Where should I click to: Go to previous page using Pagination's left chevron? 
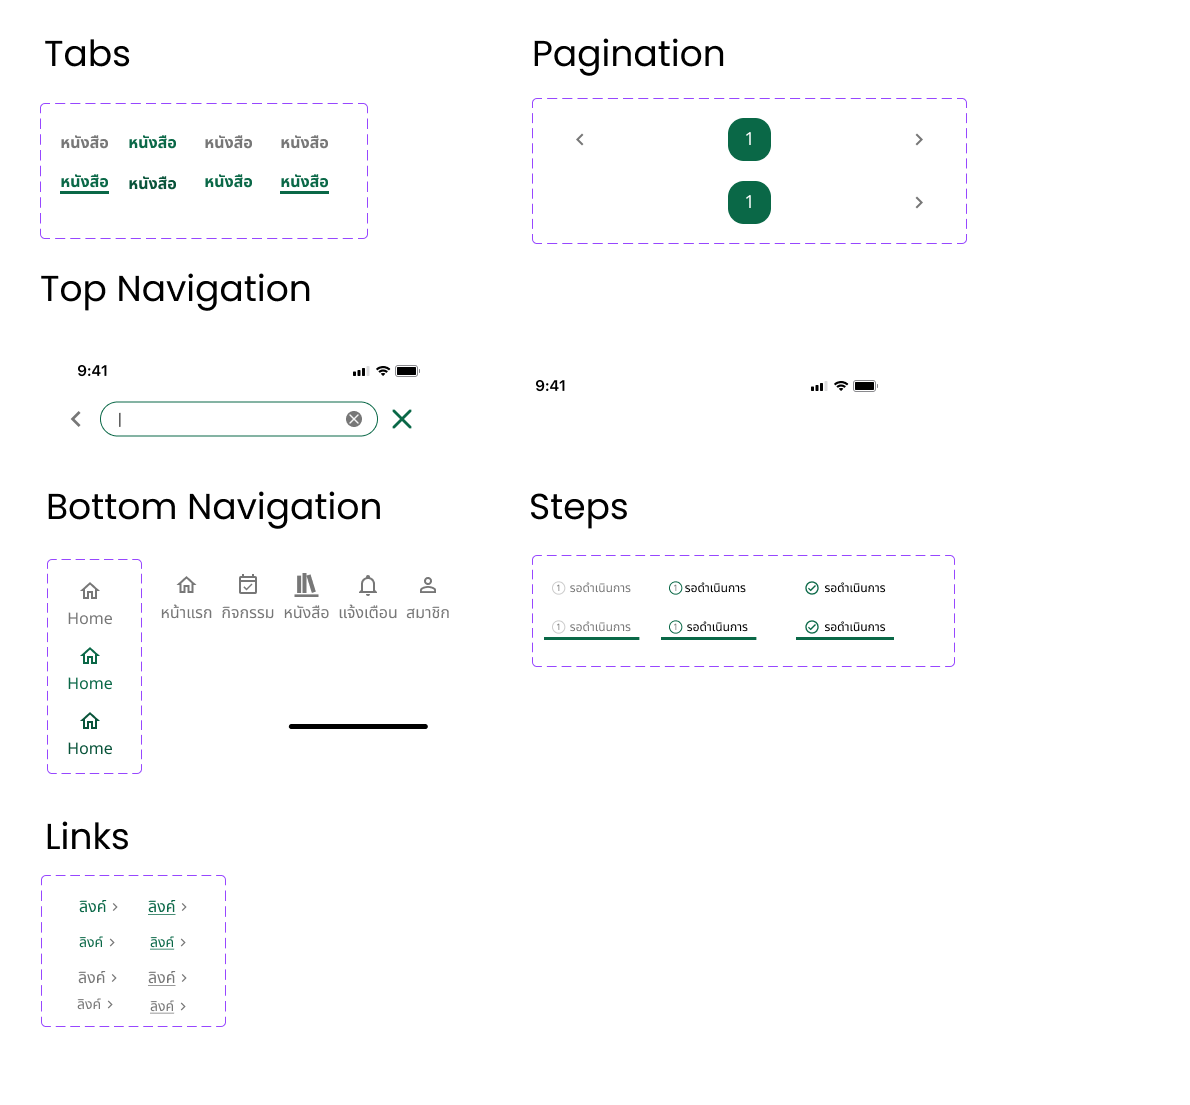580,139
